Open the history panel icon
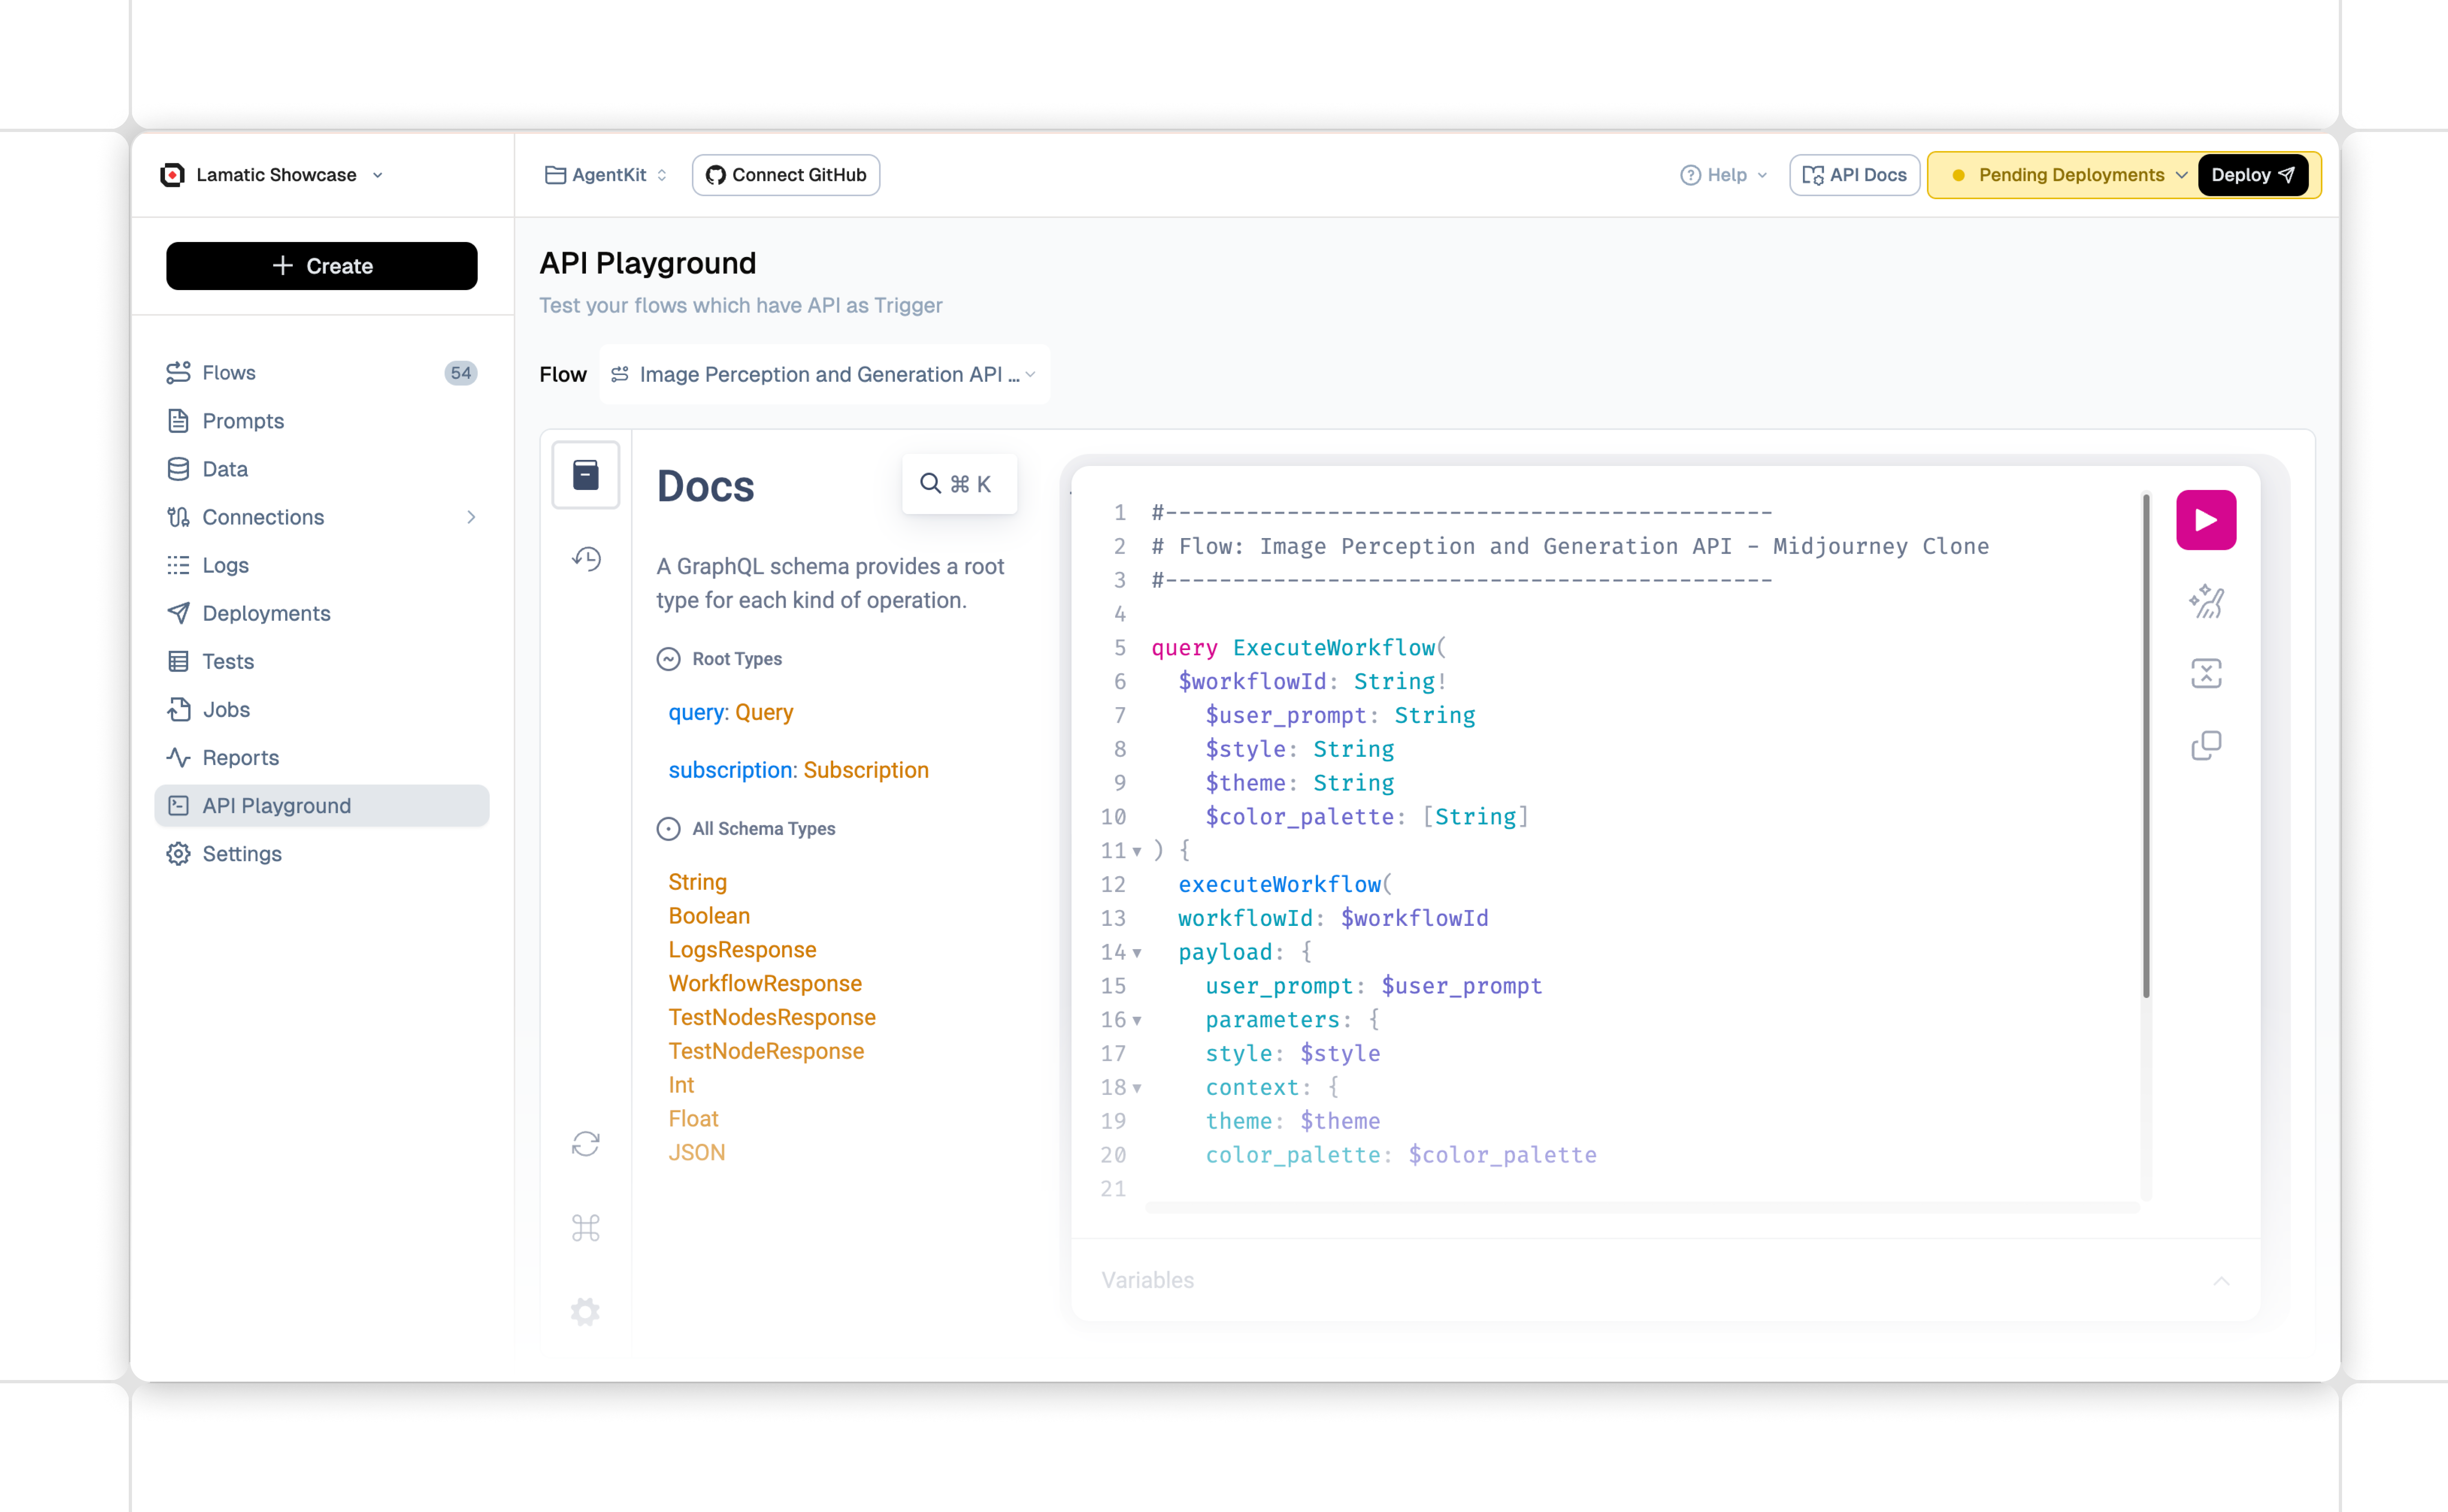The width and height of the screenshot is (2448, 1512). 586,559
